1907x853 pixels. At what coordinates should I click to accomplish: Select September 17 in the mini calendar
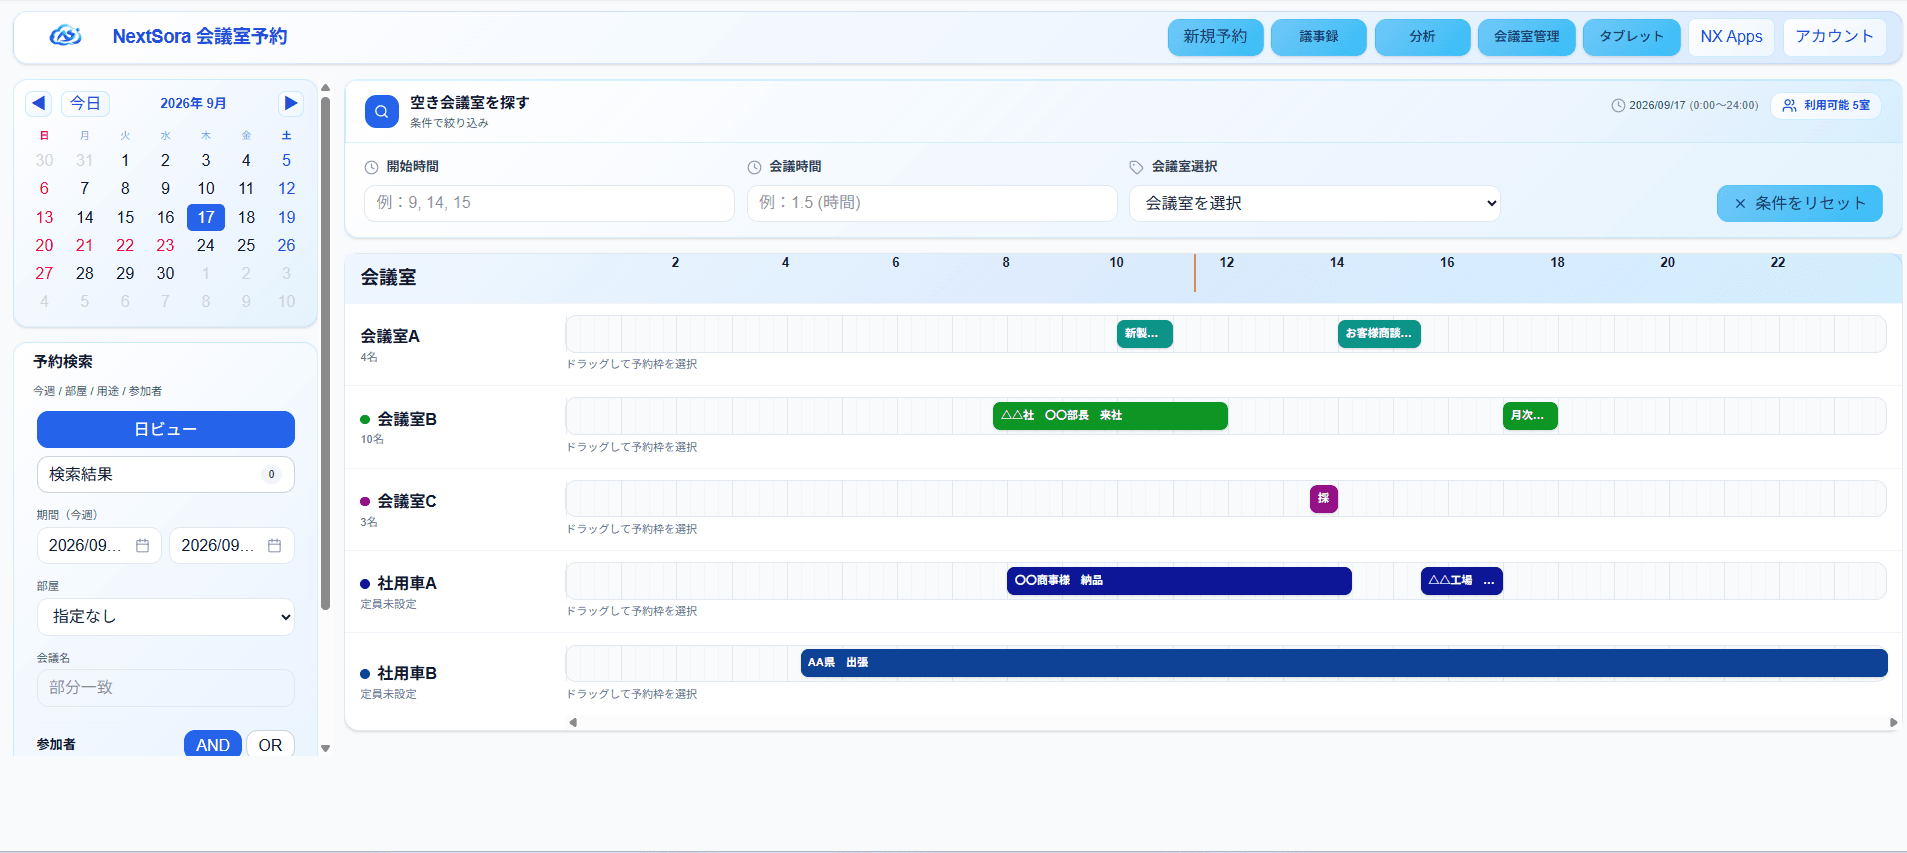(x=206, y=217)
